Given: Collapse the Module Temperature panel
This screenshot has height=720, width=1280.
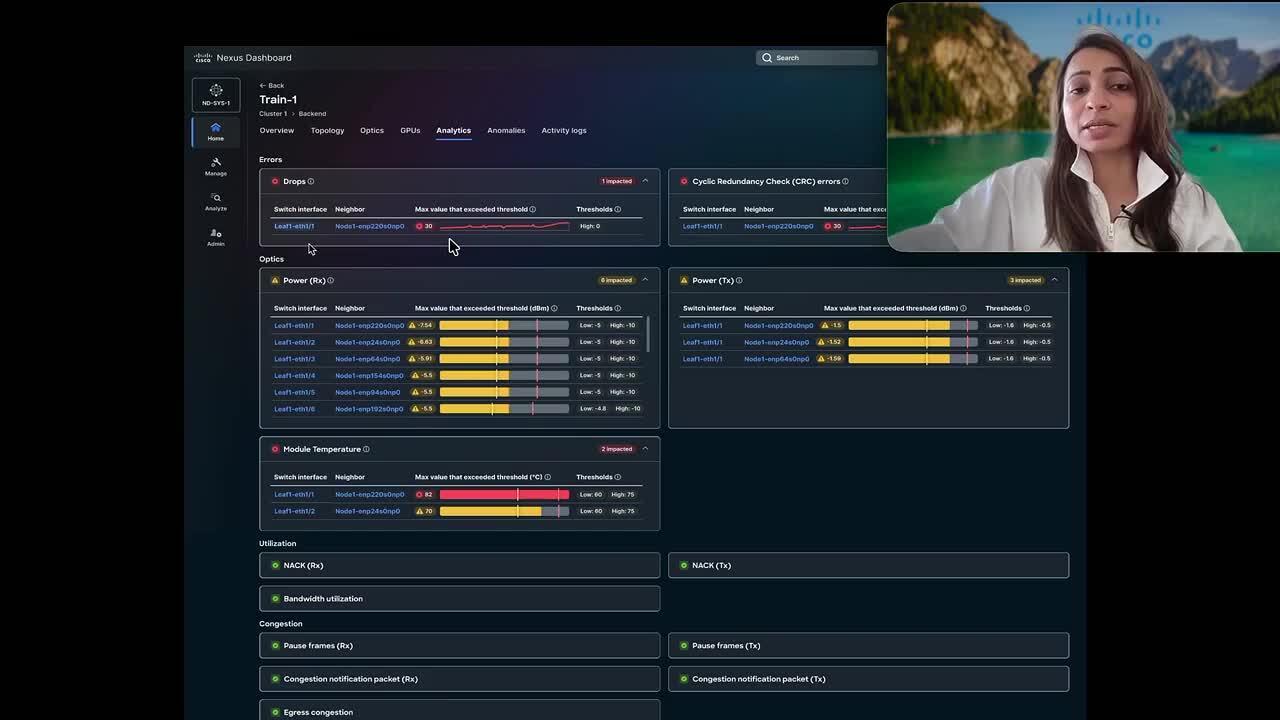Looking at the screenshot, I should (645, 449).
